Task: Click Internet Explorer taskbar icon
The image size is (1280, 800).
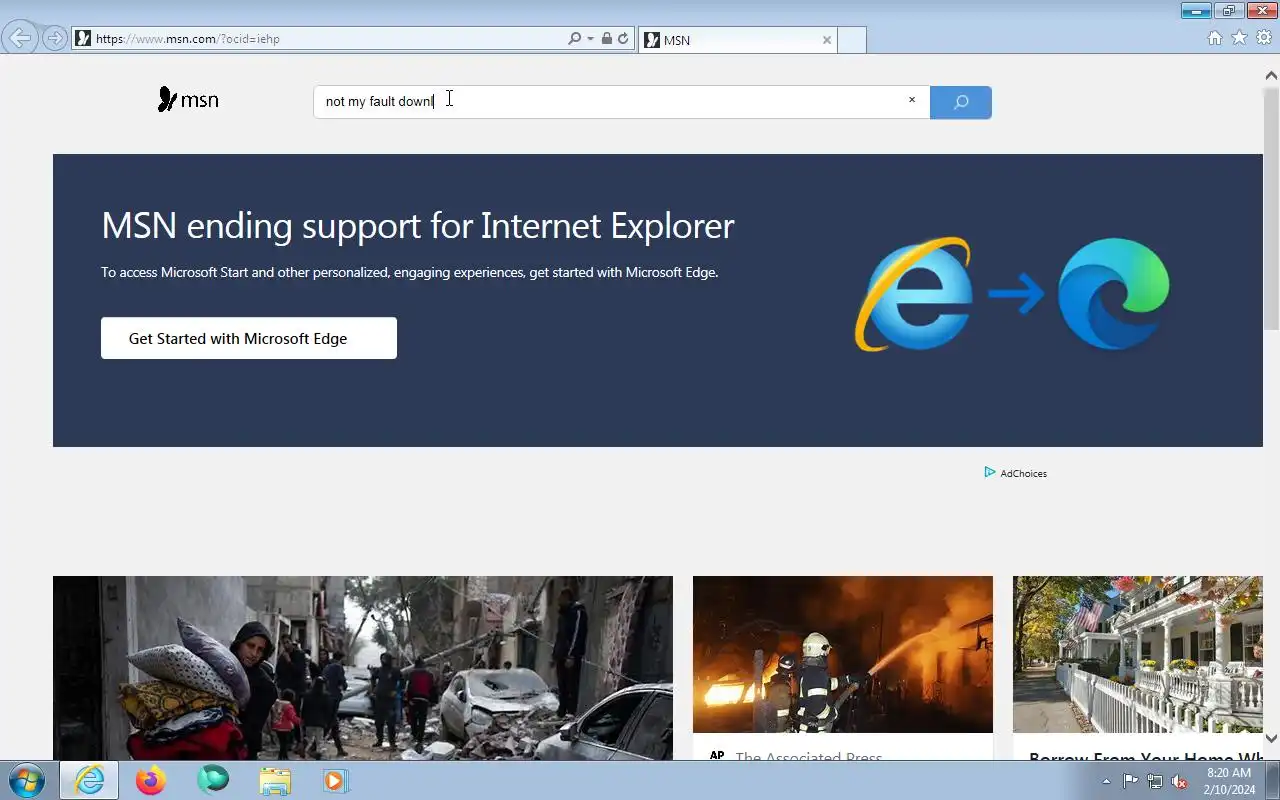Action: 89,780
